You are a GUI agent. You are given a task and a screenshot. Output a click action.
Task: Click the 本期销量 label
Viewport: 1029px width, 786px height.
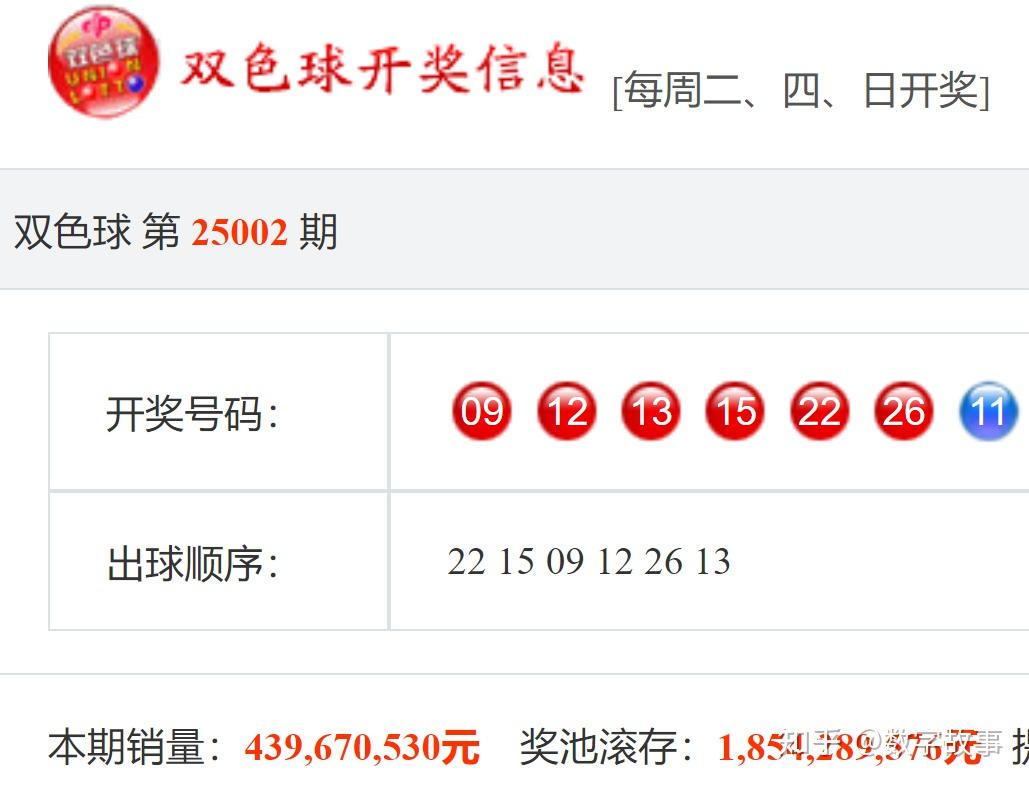pyautogui.click(x=127, y=747)
